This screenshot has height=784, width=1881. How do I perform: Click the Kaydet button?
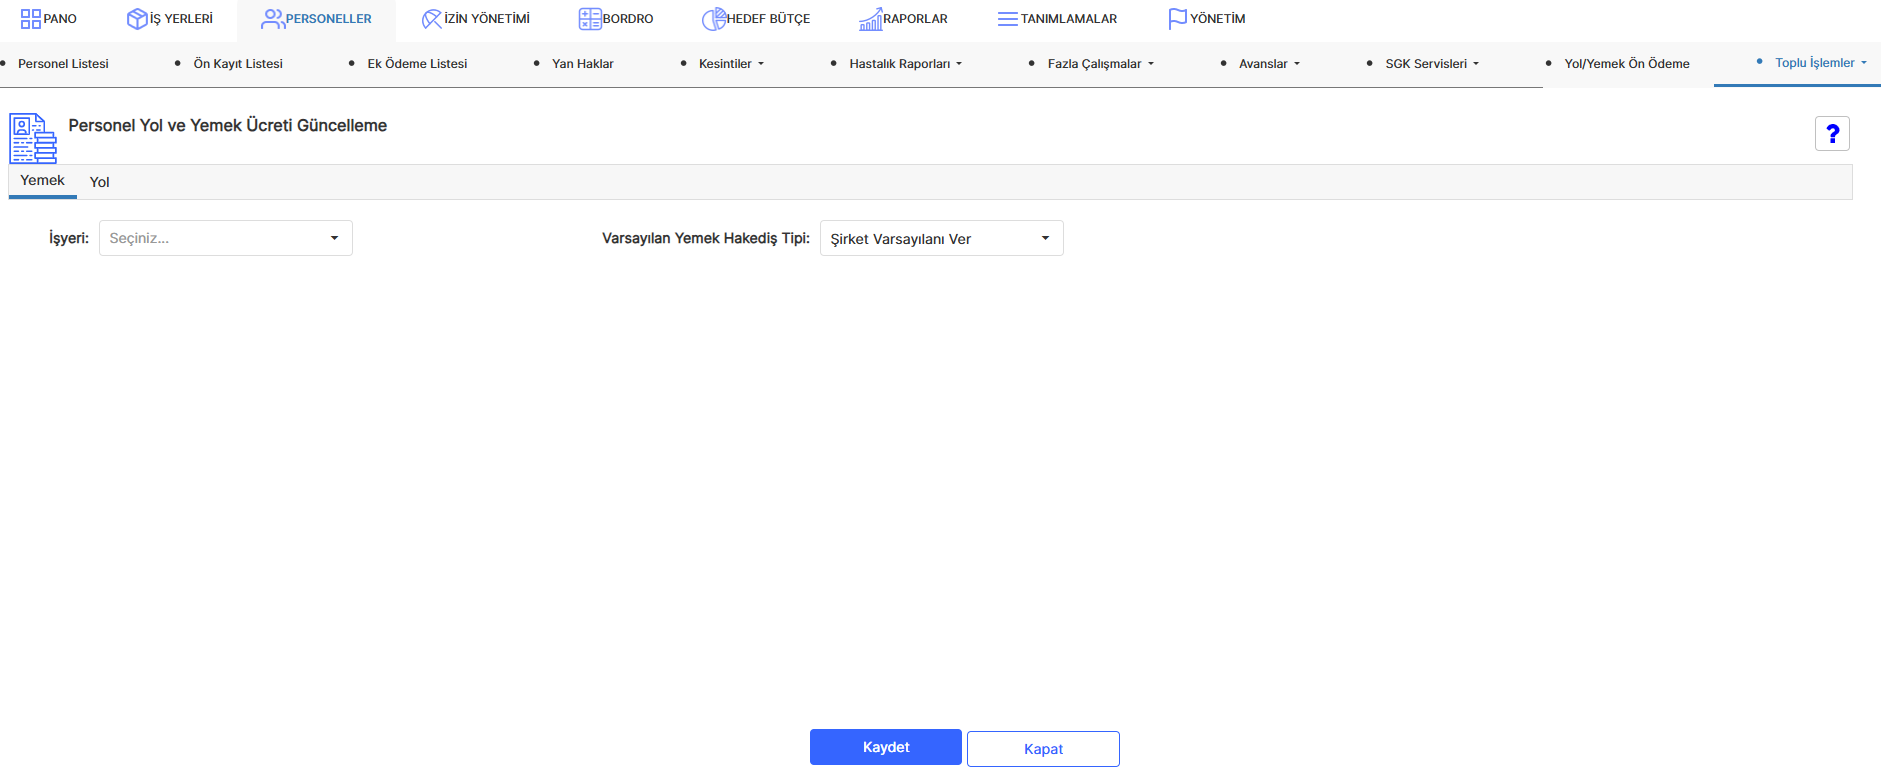pos(886,747)
